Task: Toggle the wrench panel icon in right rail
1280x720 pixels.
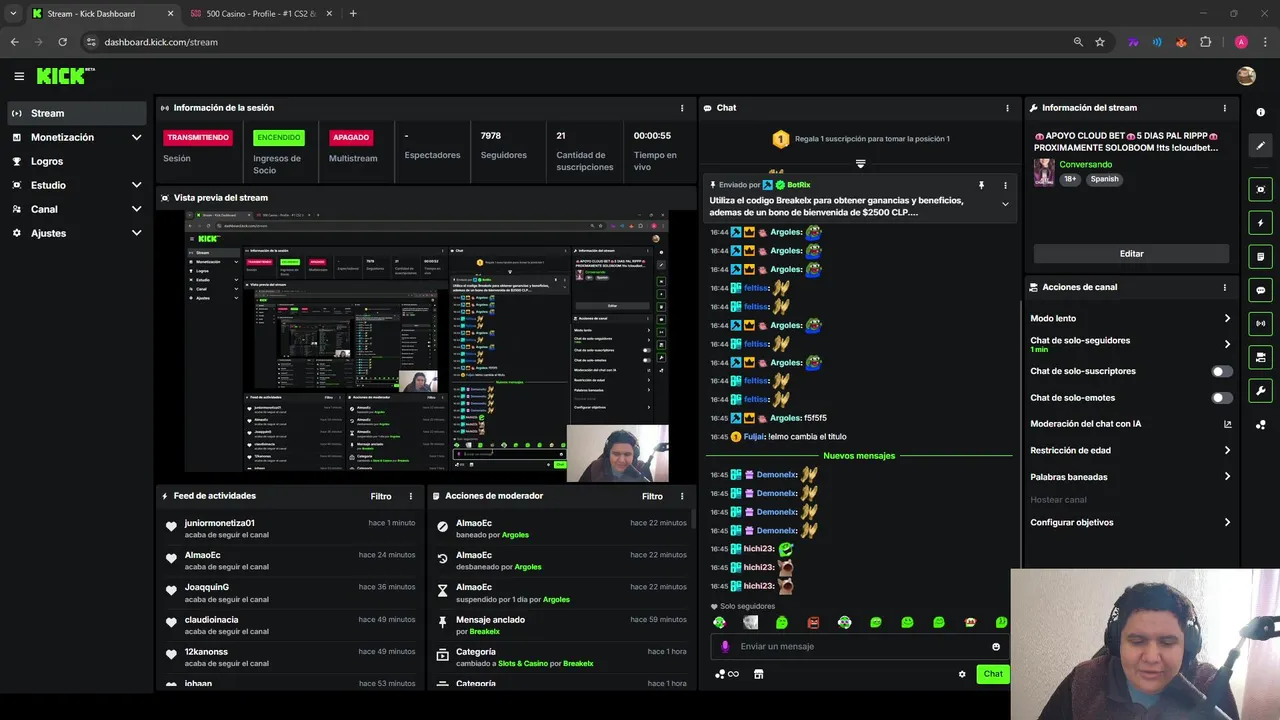Action: click(x=1260, y=391)
